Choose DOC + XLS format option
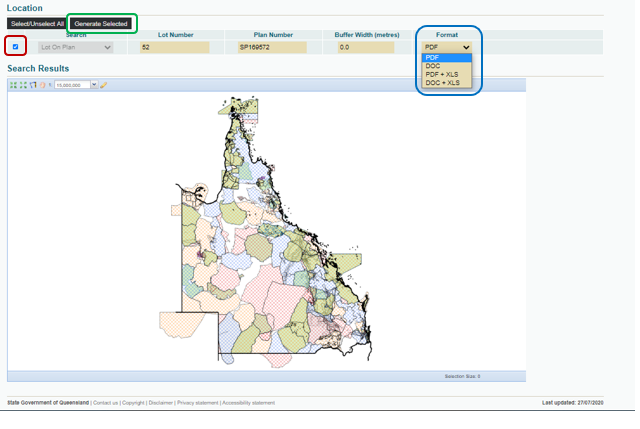The height and width of the screenshot is (429, 640). click(x=447, y=82)
